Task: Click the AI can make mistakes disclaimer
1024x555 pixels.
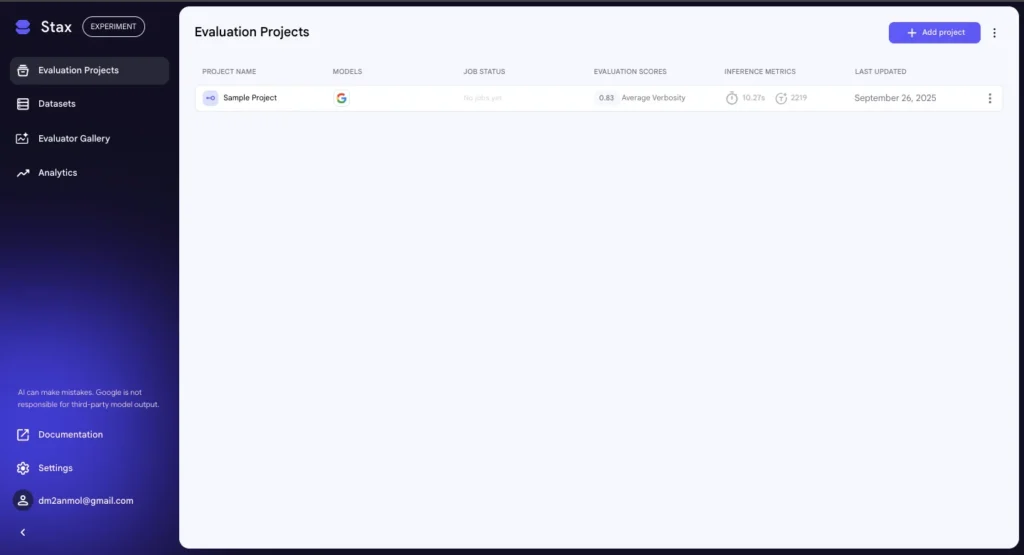Action: [x=88, y=398]
